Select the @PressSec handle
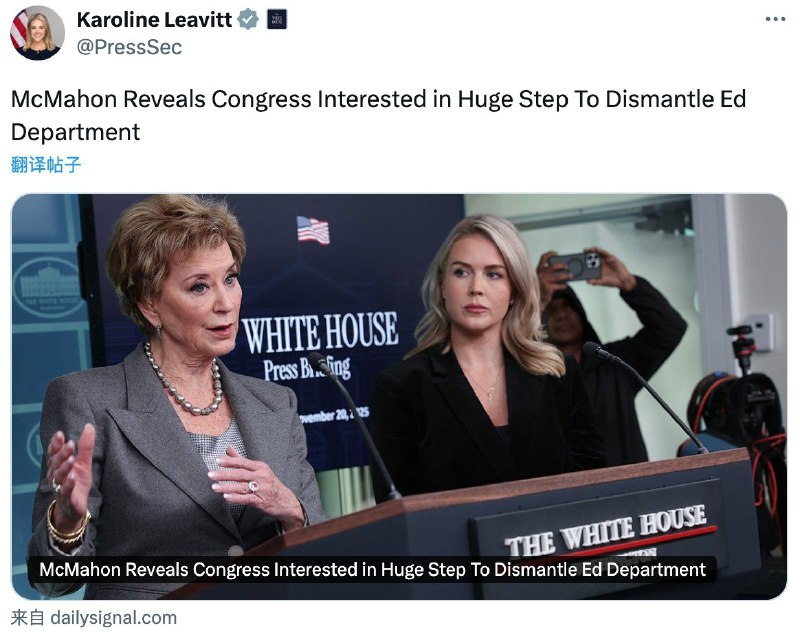The height and width of the screenshot is (632, 800). (129, 47)
